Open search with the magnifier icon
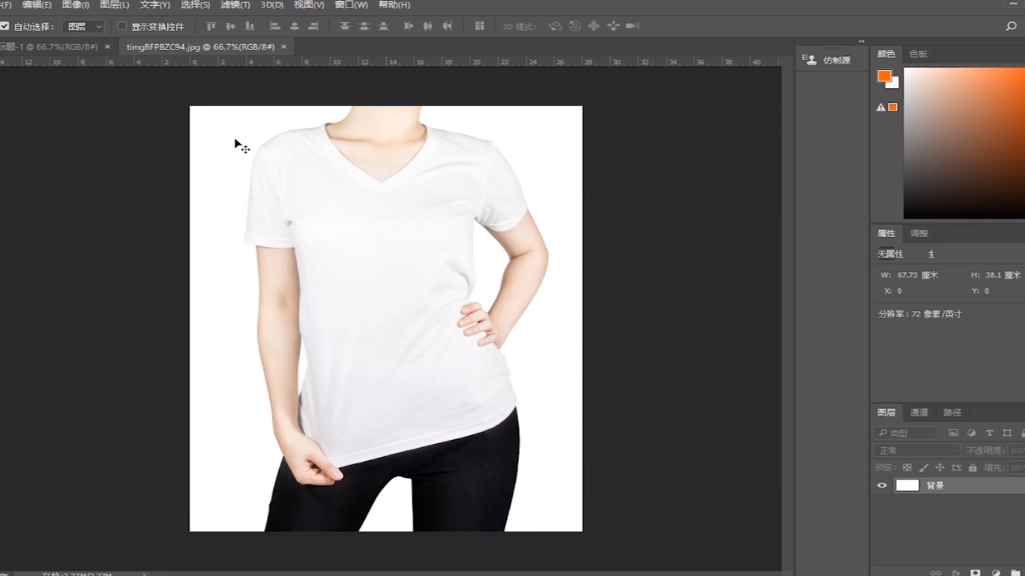The image size is (1025, 576). (x=1011, y=26)
